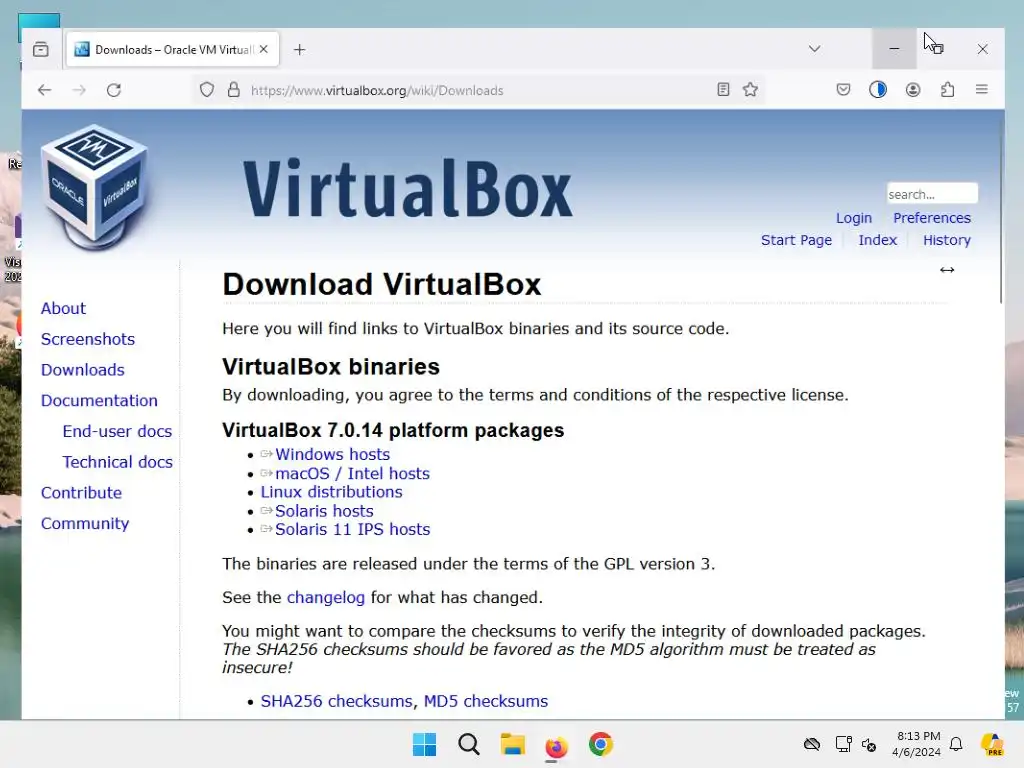1024x768 pixels.
Task: Open taskbar Search magnifier
Action: point(469,744)
